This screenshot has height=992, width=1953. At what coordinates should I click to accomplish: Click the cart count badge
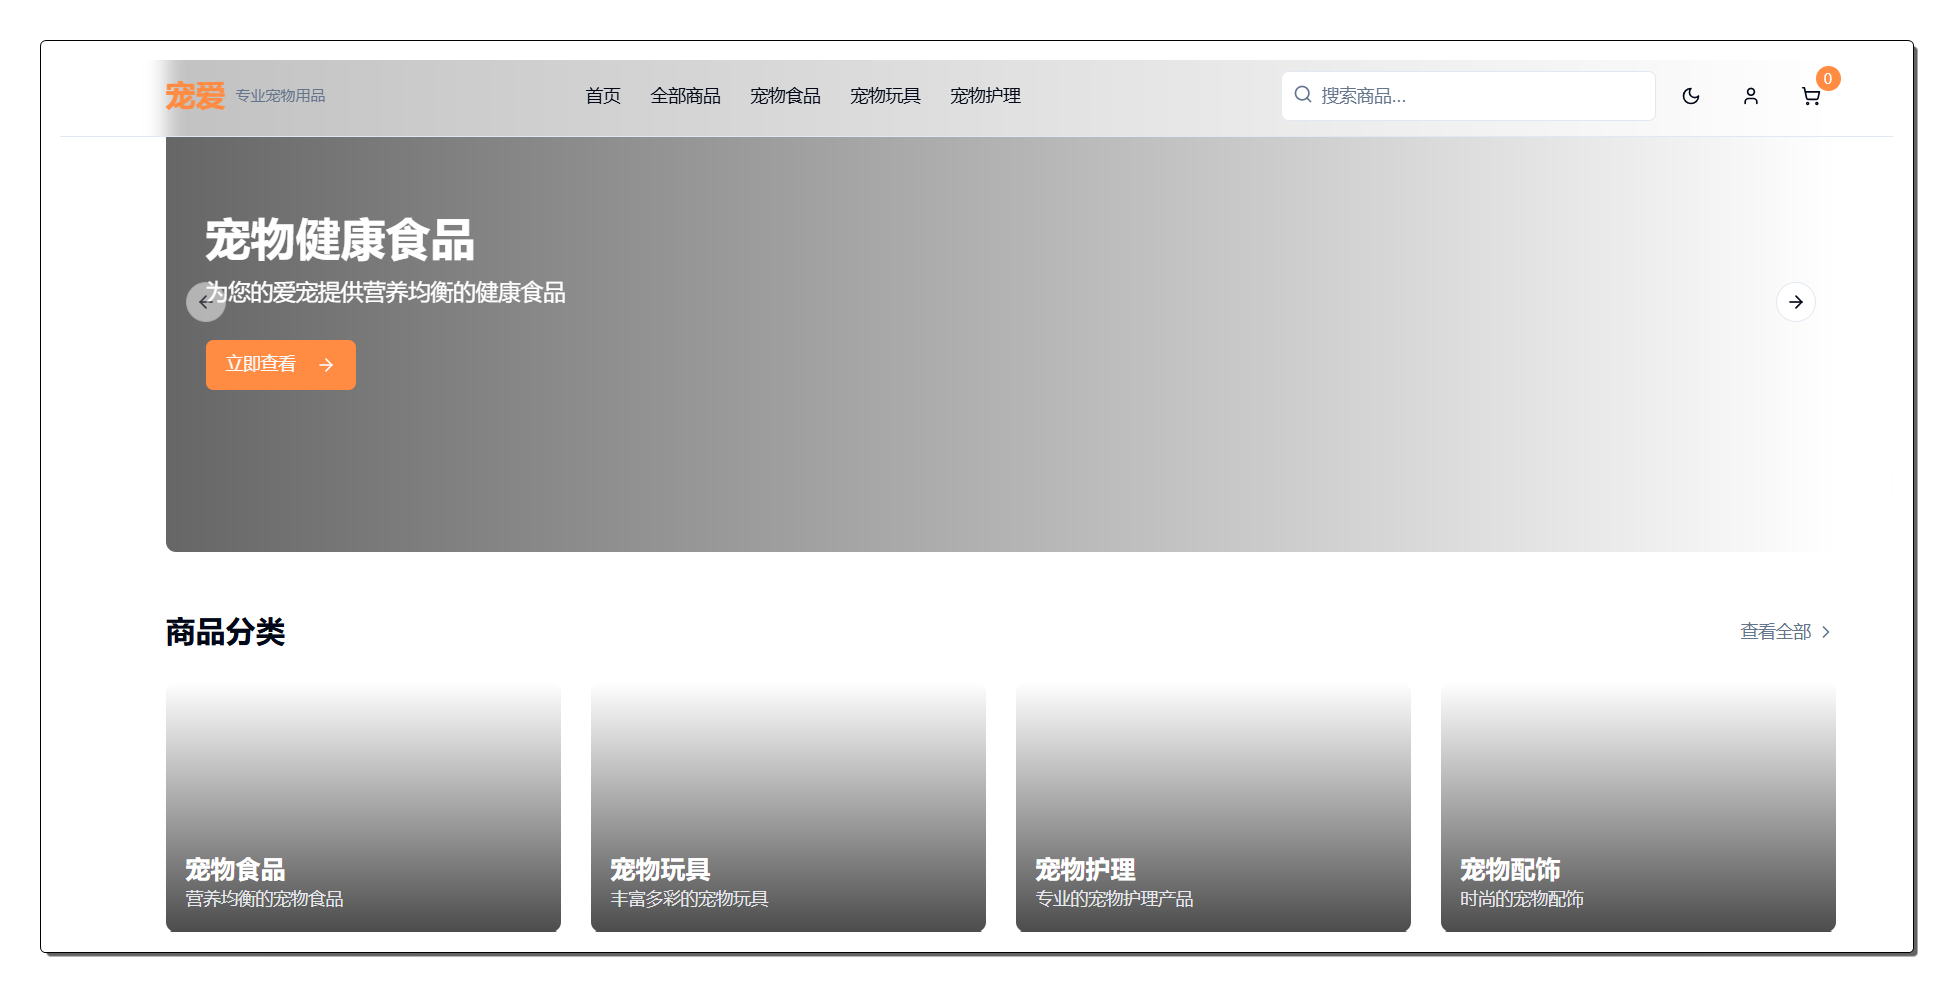point(1828,78)
